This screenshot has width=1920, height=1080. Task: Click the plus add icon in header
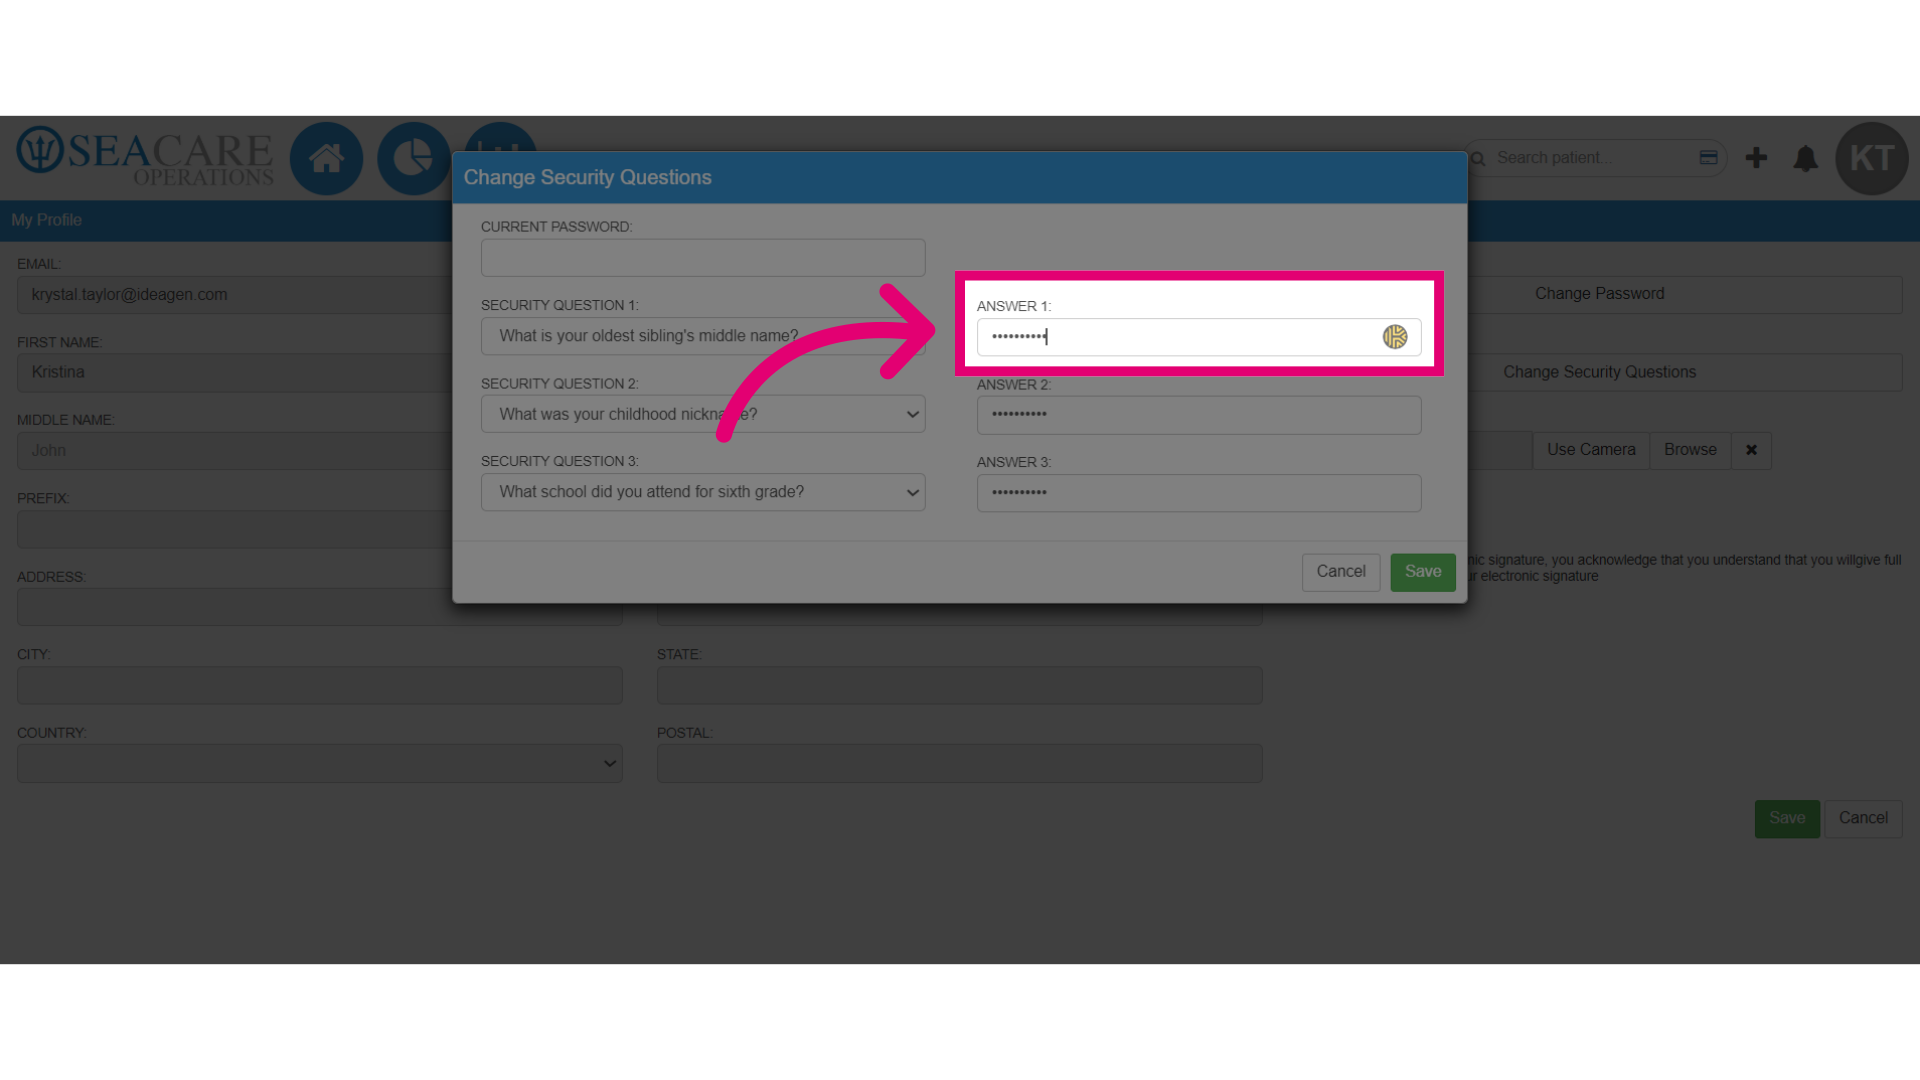[x=1756, y=158]
